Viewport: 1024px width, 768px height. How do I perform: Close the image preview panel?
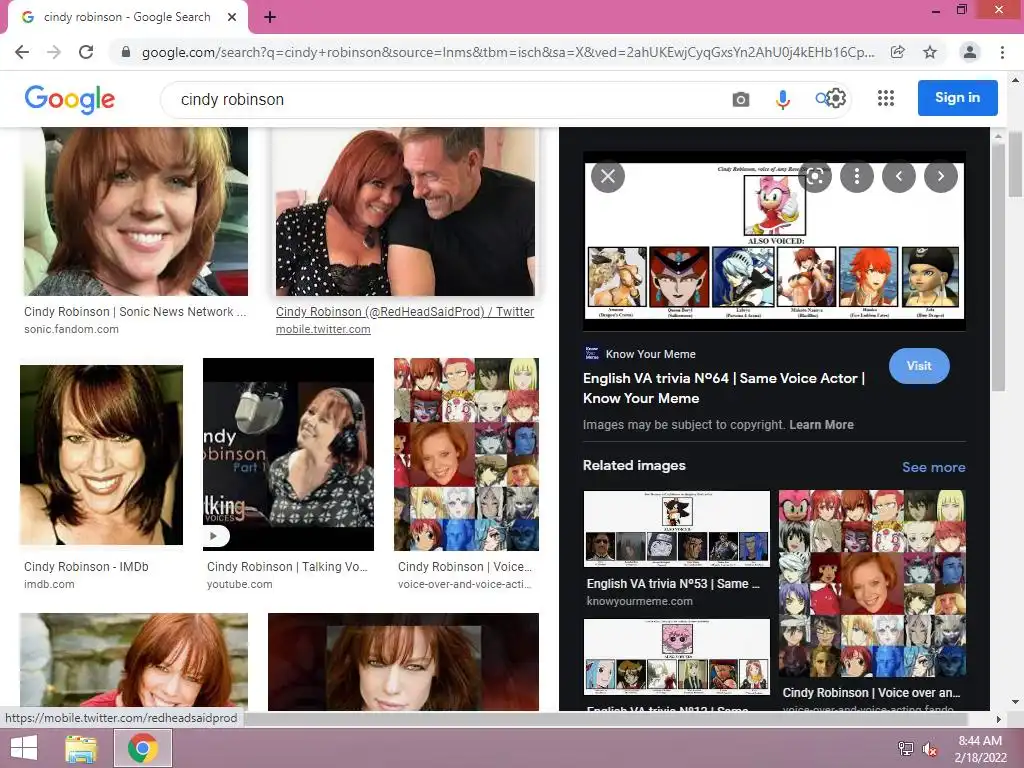click(x=608, y=176)
